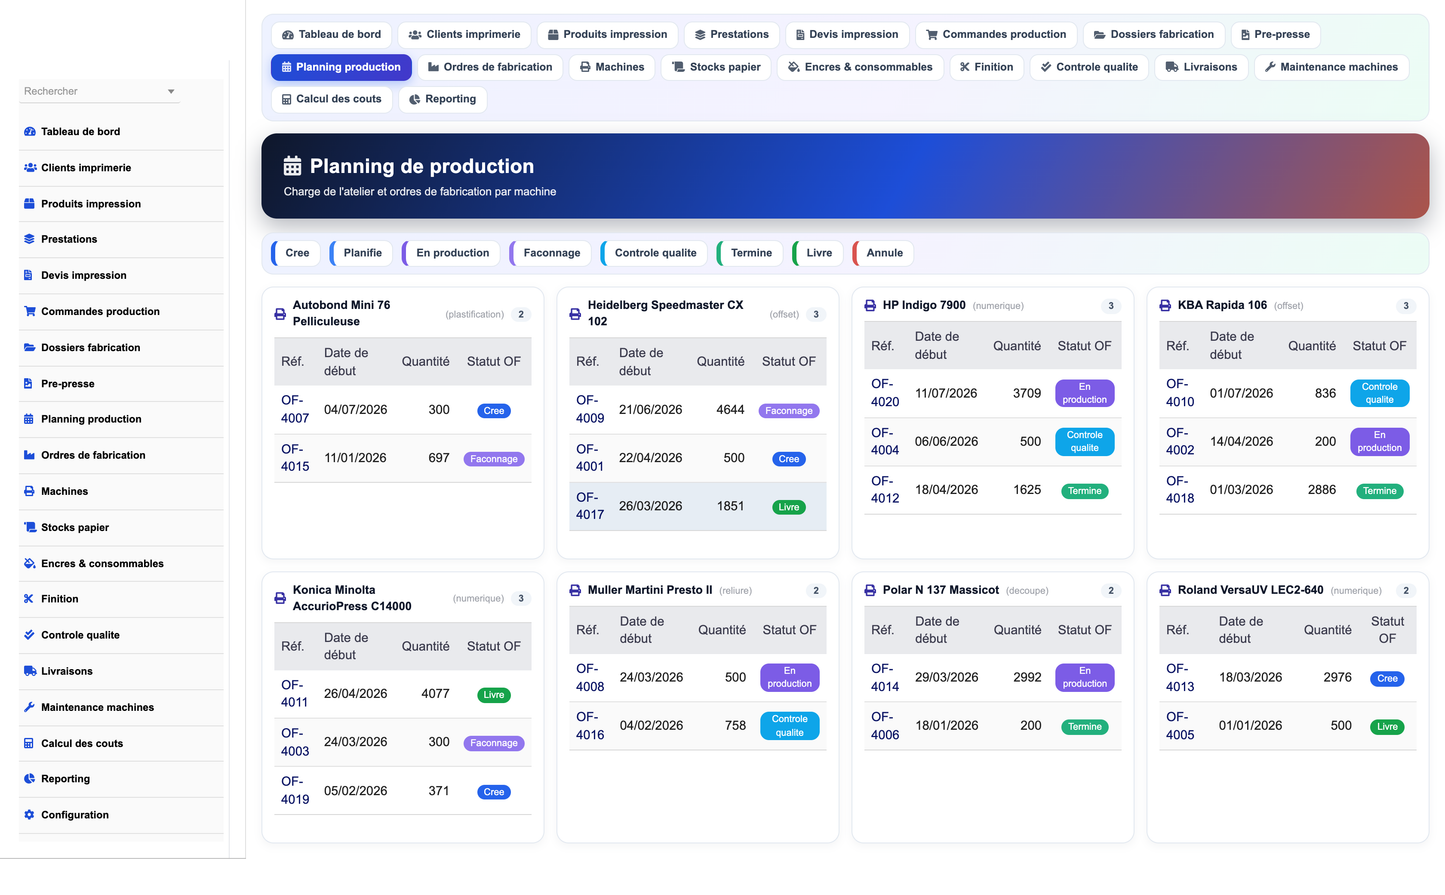Filter by Livre status chip

(x=818, y=253)
